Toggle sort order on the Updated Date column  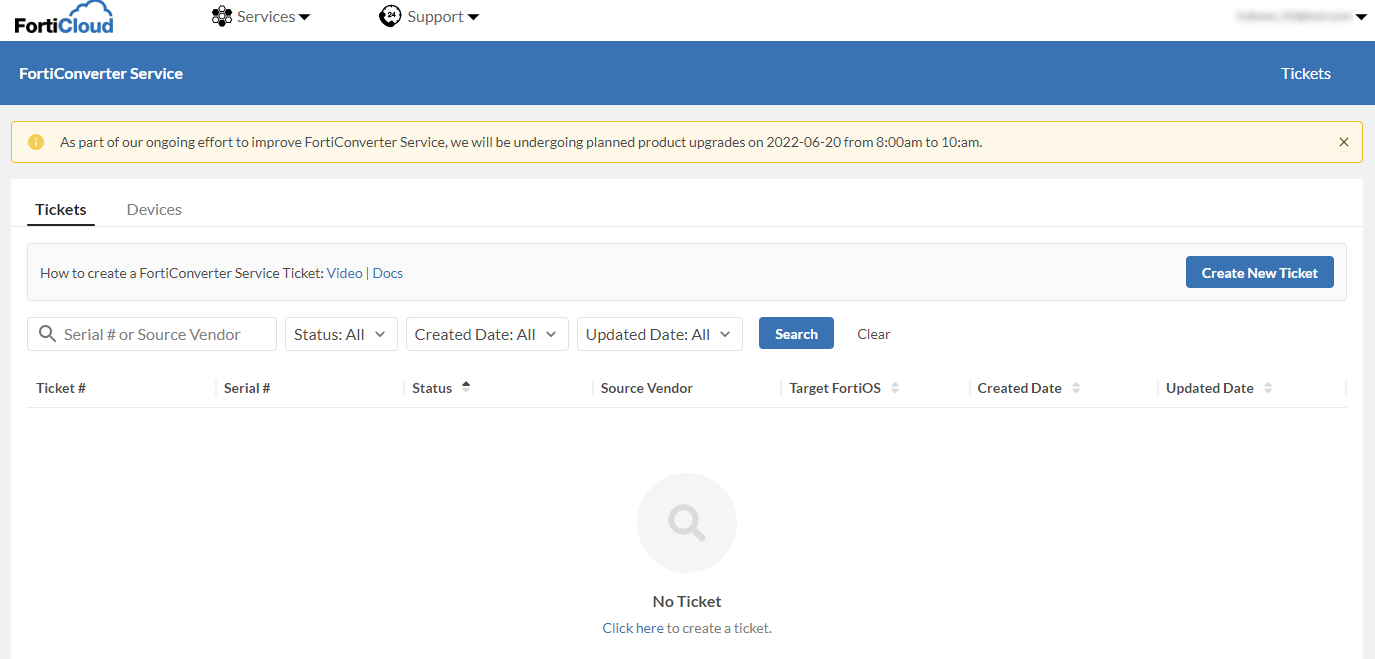[1267, 387]
